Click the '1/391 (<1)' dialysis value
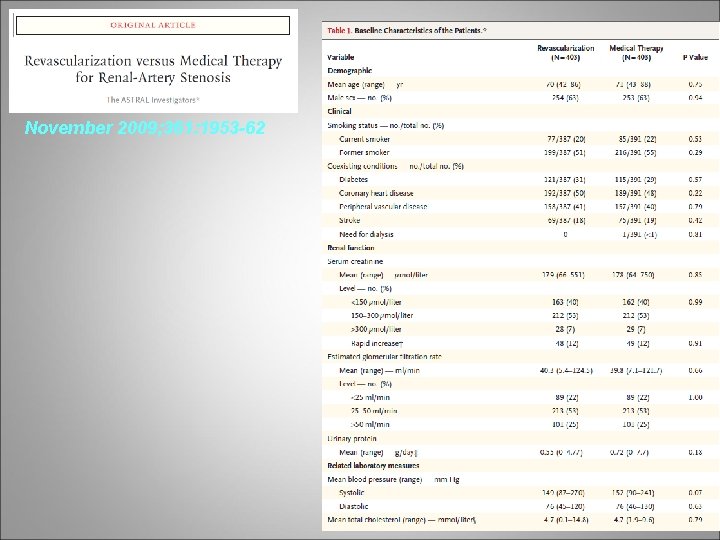Screen dimensions: 720x540 [x=639, y=234]
